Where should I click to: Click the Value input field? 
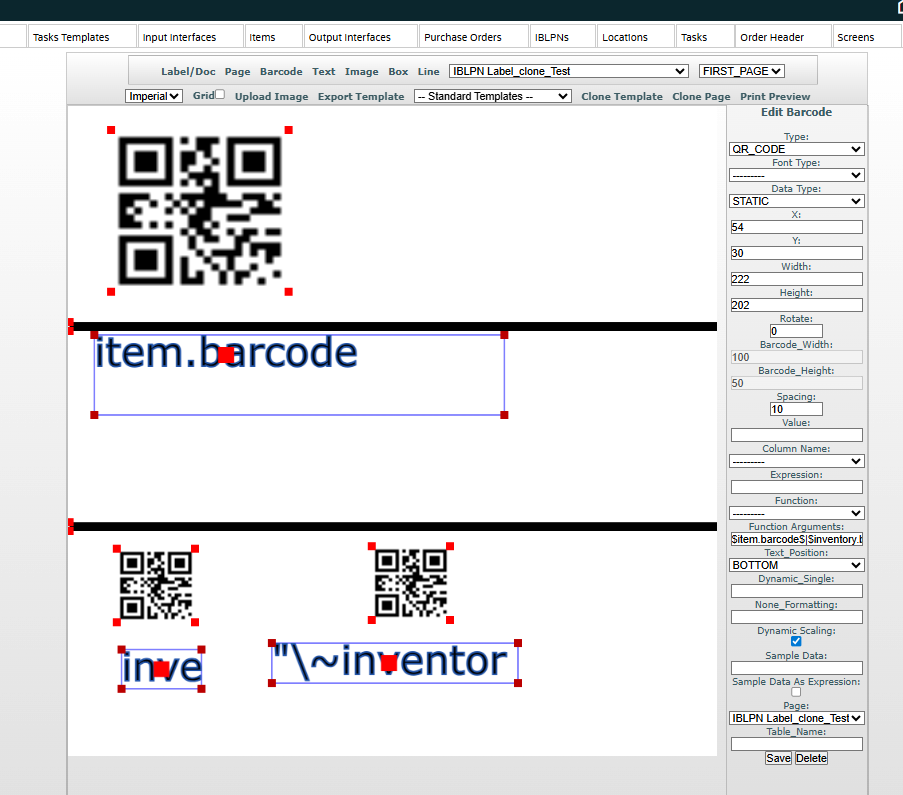point(796,435)
